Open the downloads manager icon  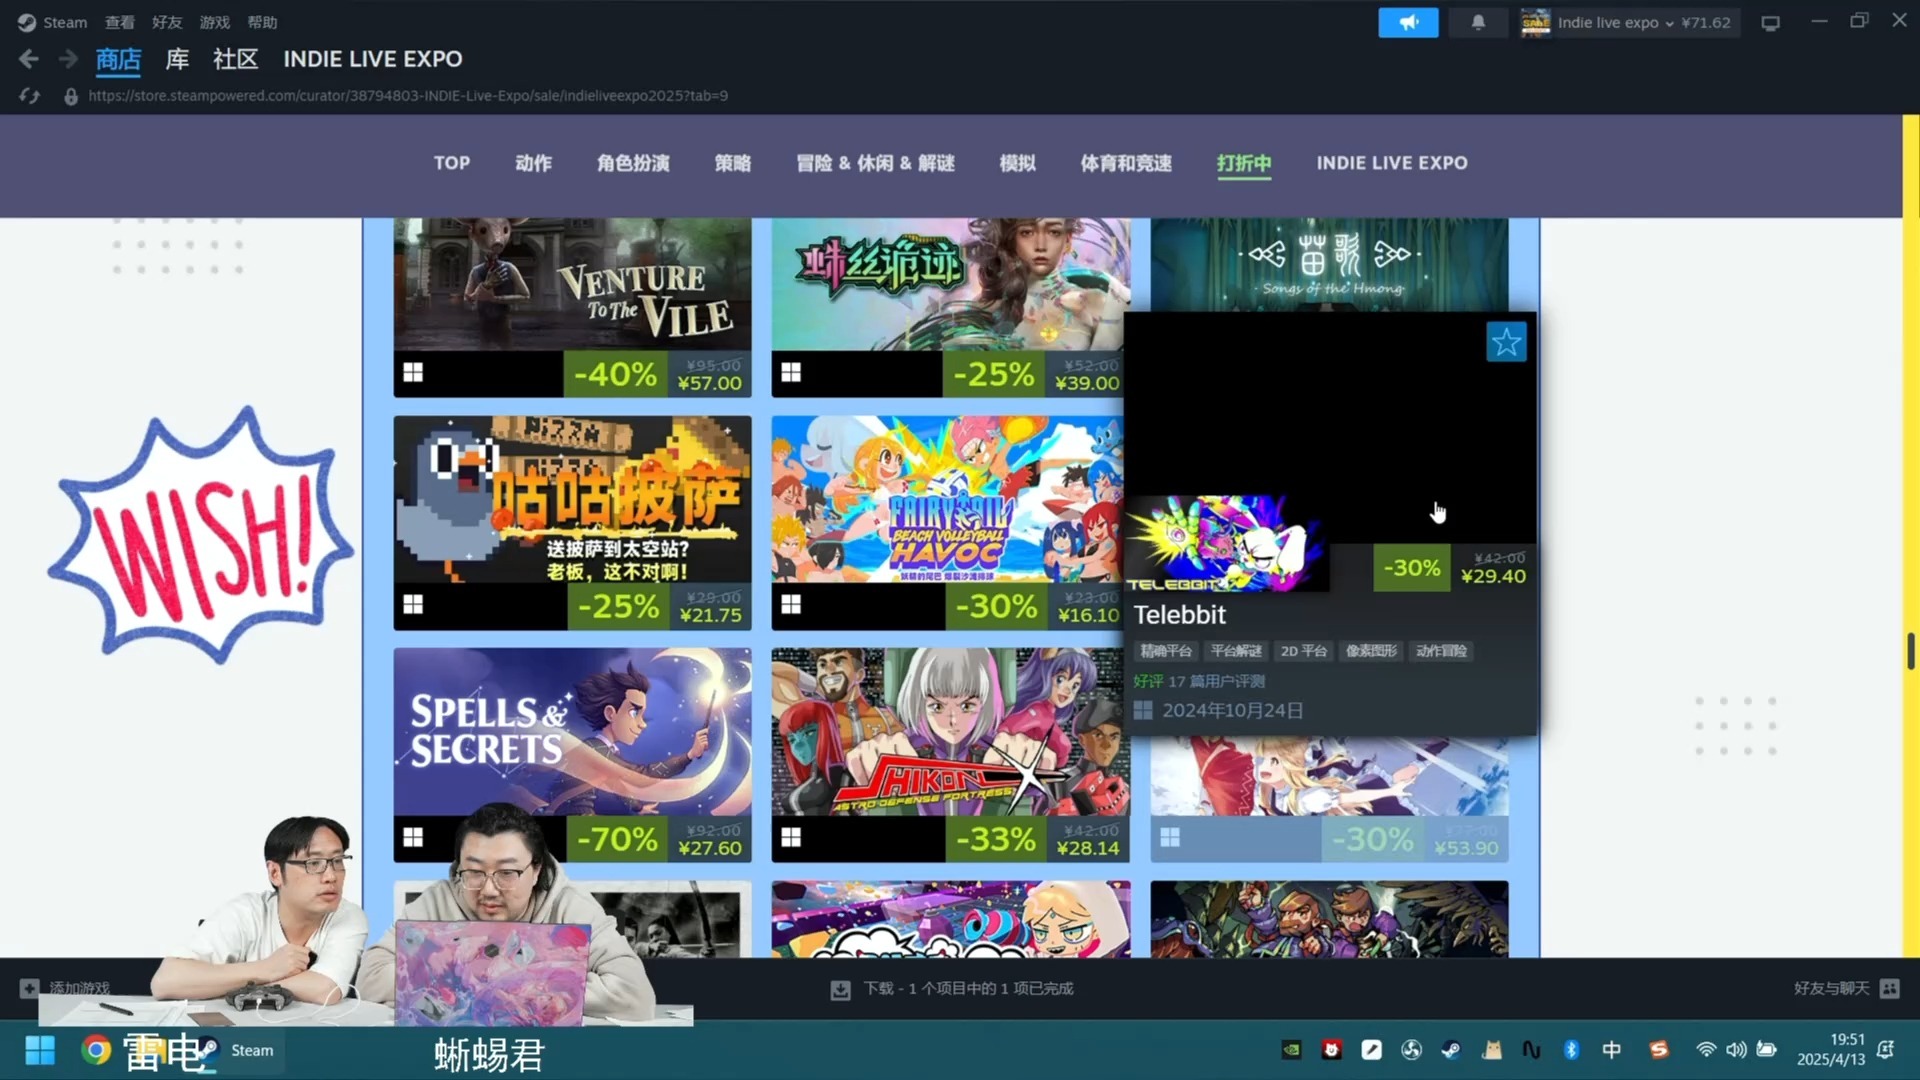click(840, 989)
